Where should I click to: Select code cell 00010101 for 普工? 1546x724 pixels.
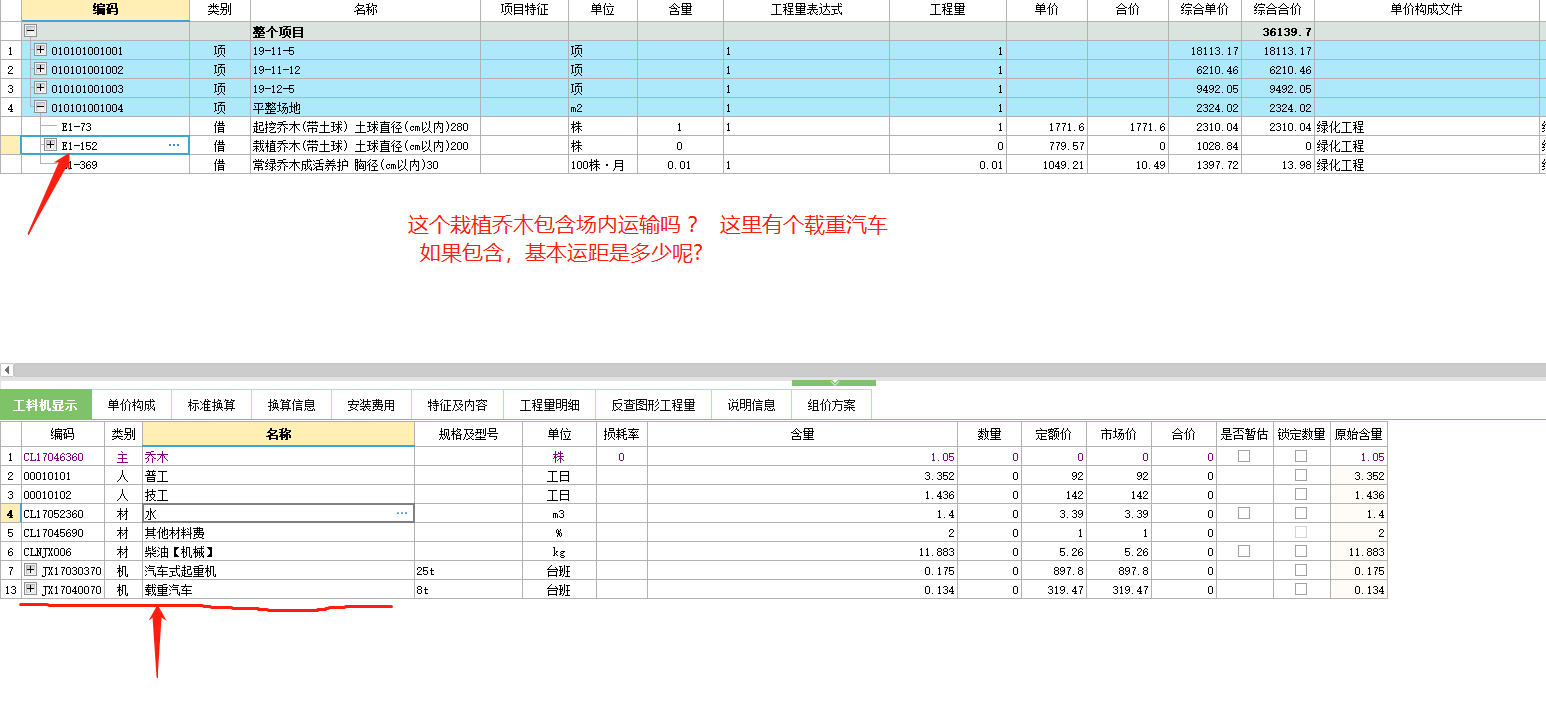[63, 476]
